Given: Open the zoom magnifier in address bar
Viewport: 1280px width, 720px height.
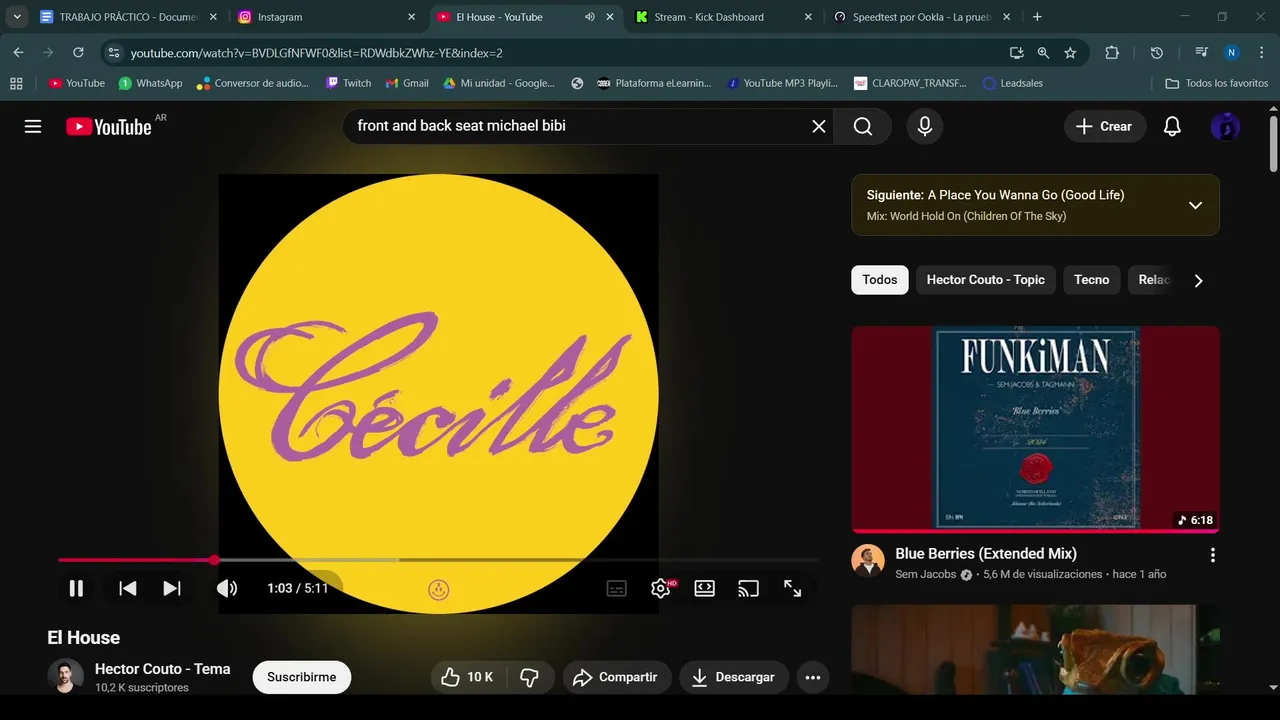Looking at the screenshot, I should tap(1043, 52).
